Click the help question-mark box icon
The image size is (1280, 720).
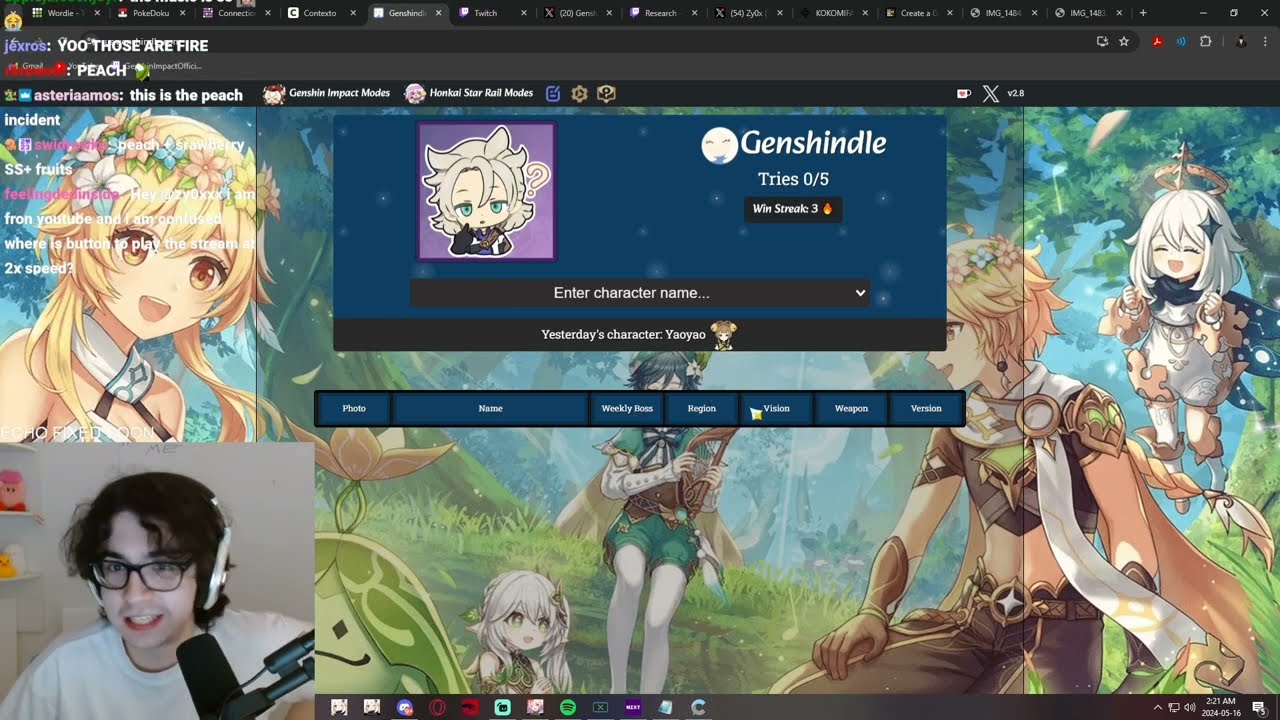coord(606,94)
